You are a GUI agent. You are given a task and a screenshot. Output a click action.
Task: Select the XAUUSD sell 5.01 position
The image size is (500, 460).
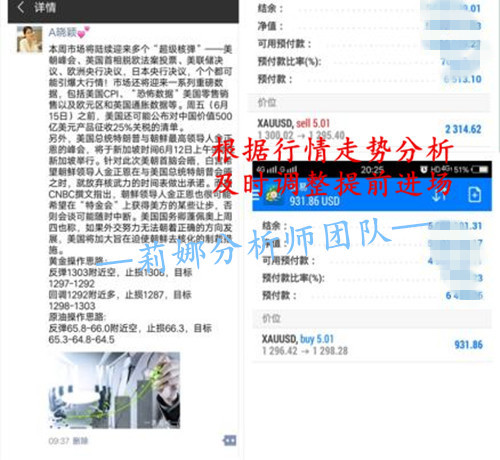(369, 129)
